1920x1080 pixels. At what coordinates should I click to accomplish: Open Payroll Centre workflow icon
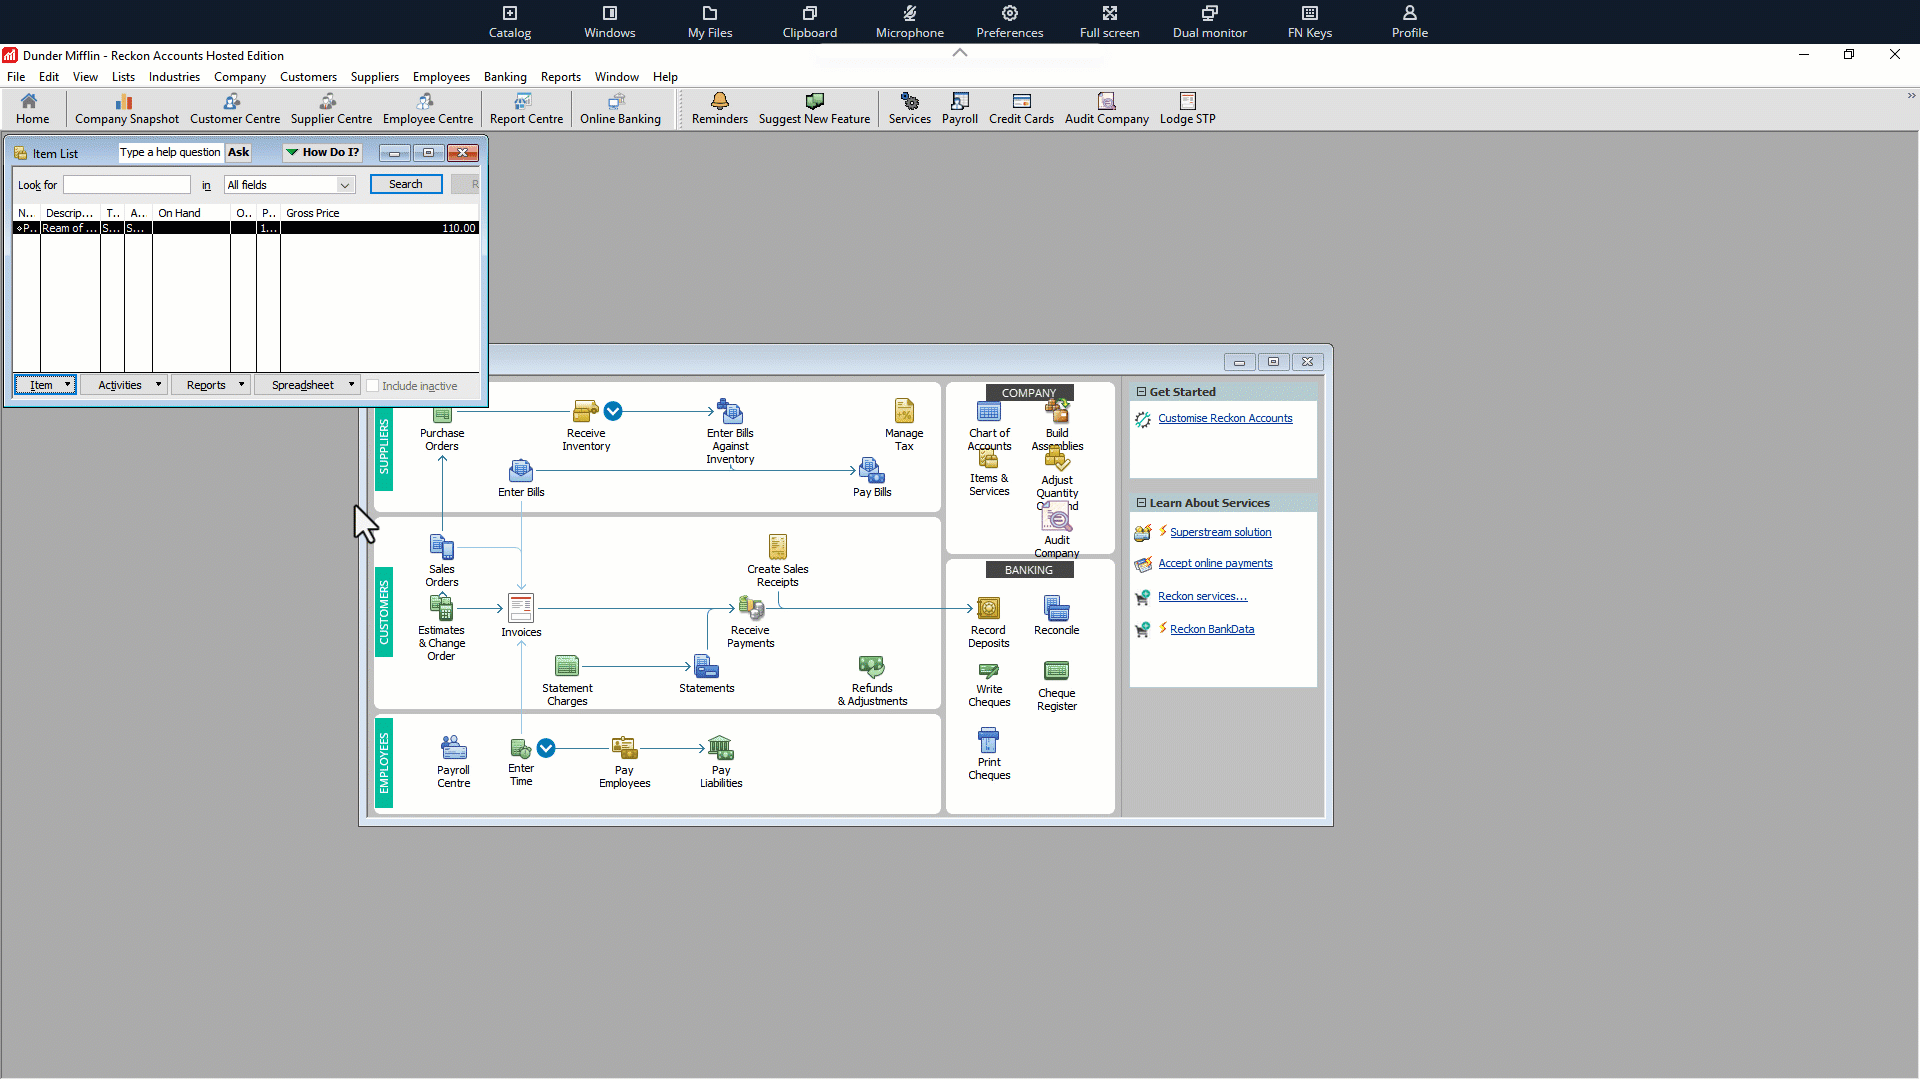point(453,762)
